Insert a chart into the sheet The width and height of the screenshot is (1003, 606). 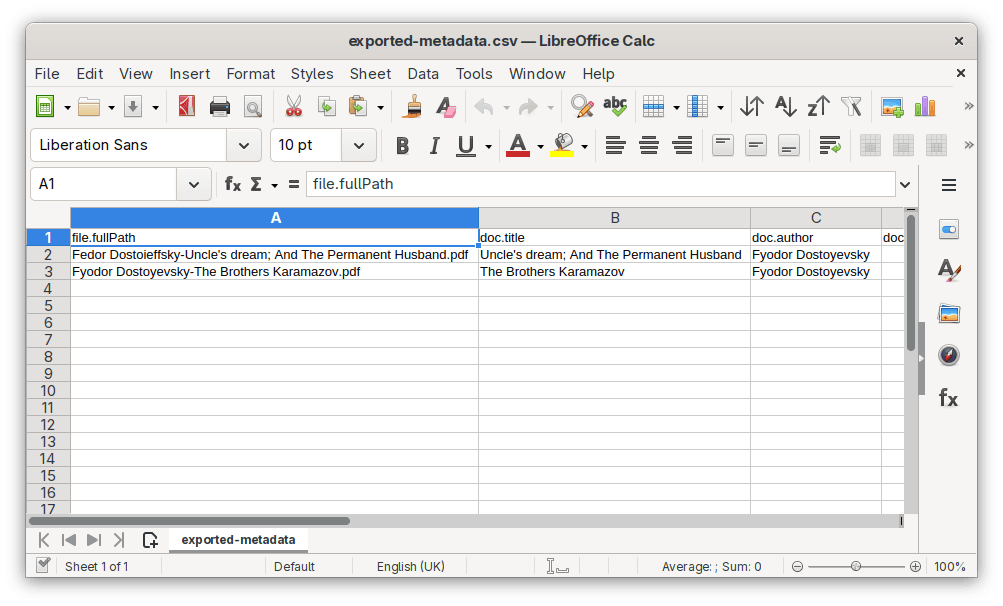point(923,105)
